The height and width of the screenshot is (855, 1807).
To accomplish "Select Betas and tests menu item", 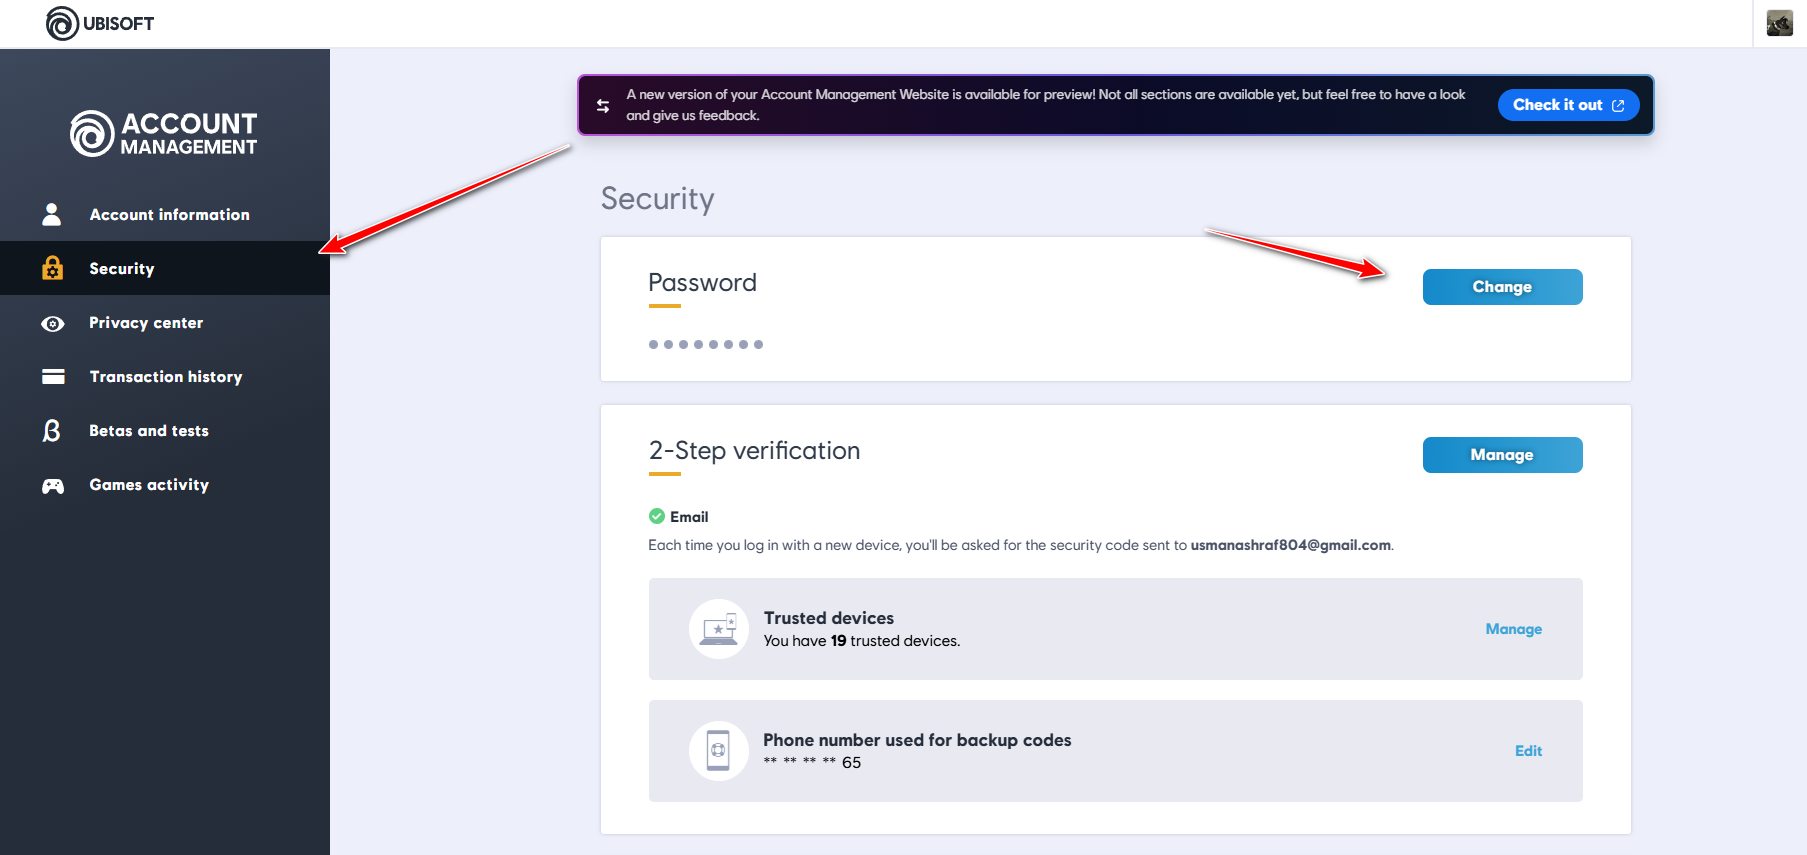I will 149,431.
